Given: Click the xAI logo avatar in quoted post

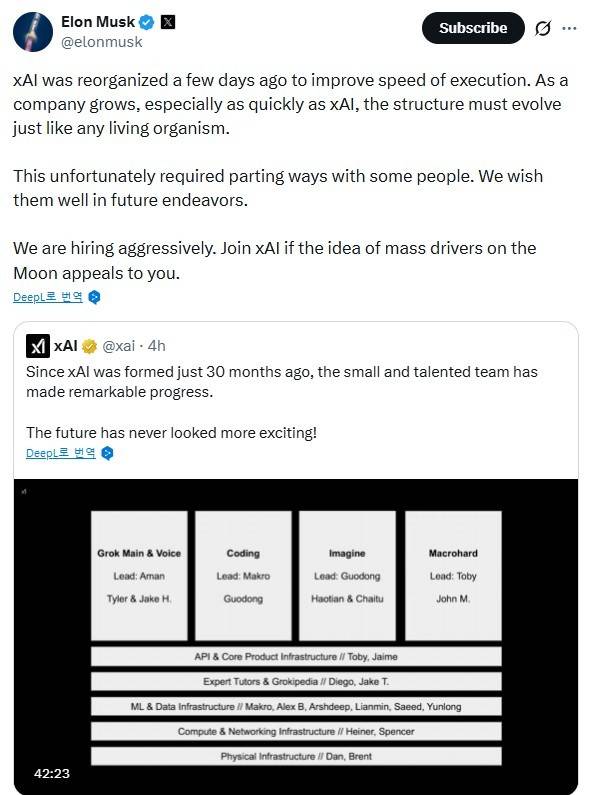Looking at the screenshot, I should click(x=38, y=346).
